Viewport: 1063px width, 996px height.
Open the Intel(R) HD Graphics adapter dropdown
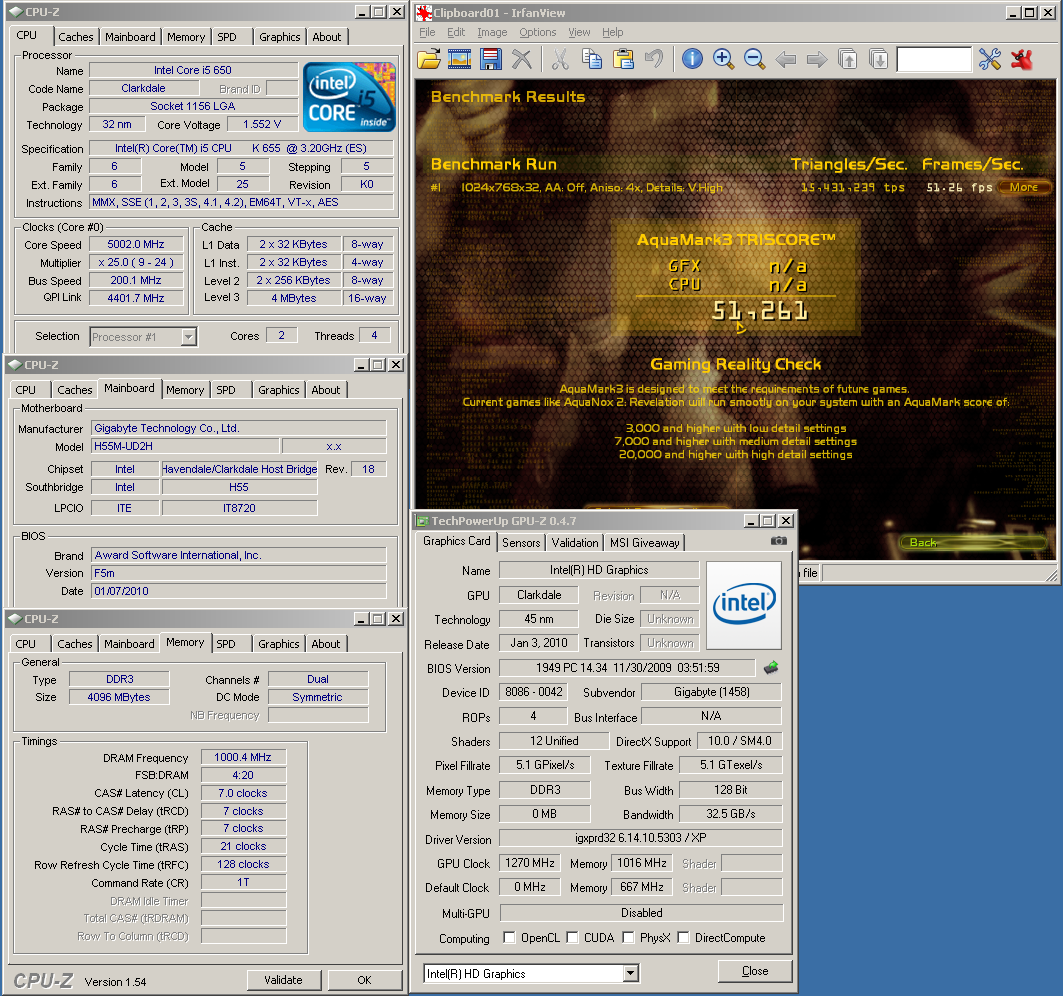[x=630, y=974]
